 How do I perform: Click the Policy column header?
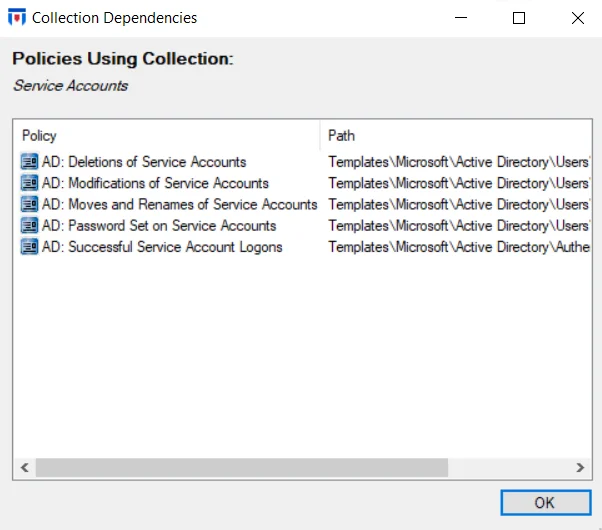[166, 136]
